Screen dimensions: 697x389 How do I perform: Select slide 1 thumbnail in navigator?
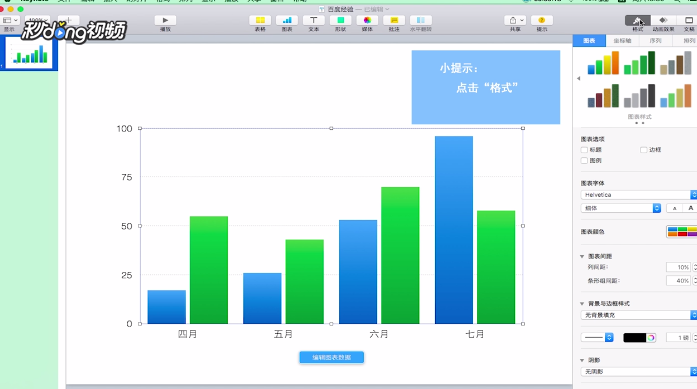pyautogui.click(x=29, y=53)
